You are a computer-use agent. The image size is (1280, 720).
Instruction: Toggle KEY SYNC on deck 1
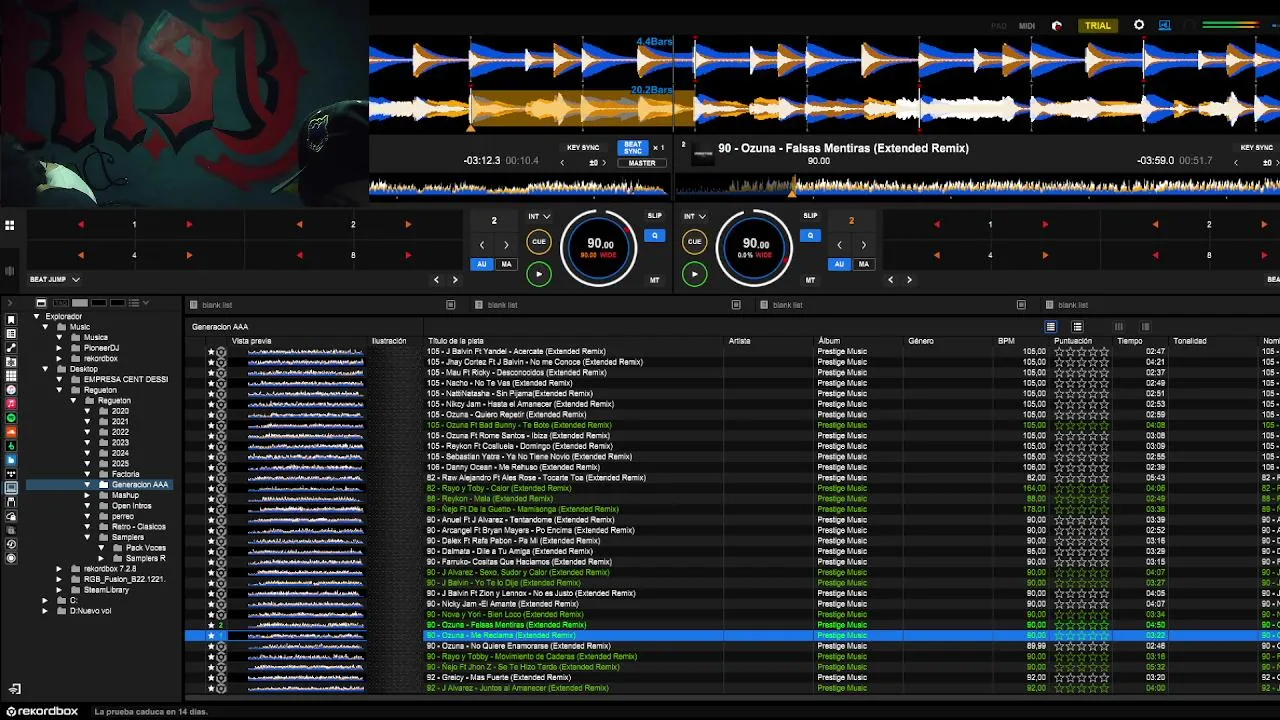coord(583,148)
